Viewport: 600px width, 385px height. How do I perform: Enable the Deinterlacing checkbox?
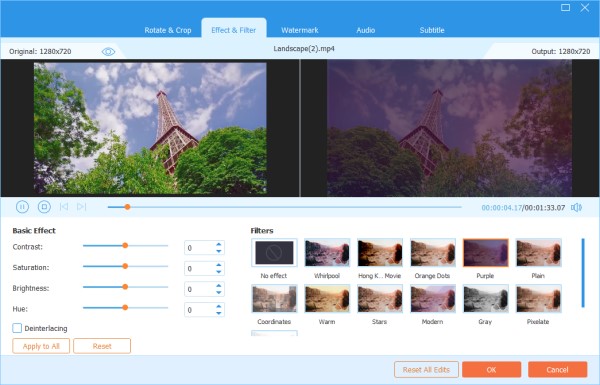click(17, 328)
